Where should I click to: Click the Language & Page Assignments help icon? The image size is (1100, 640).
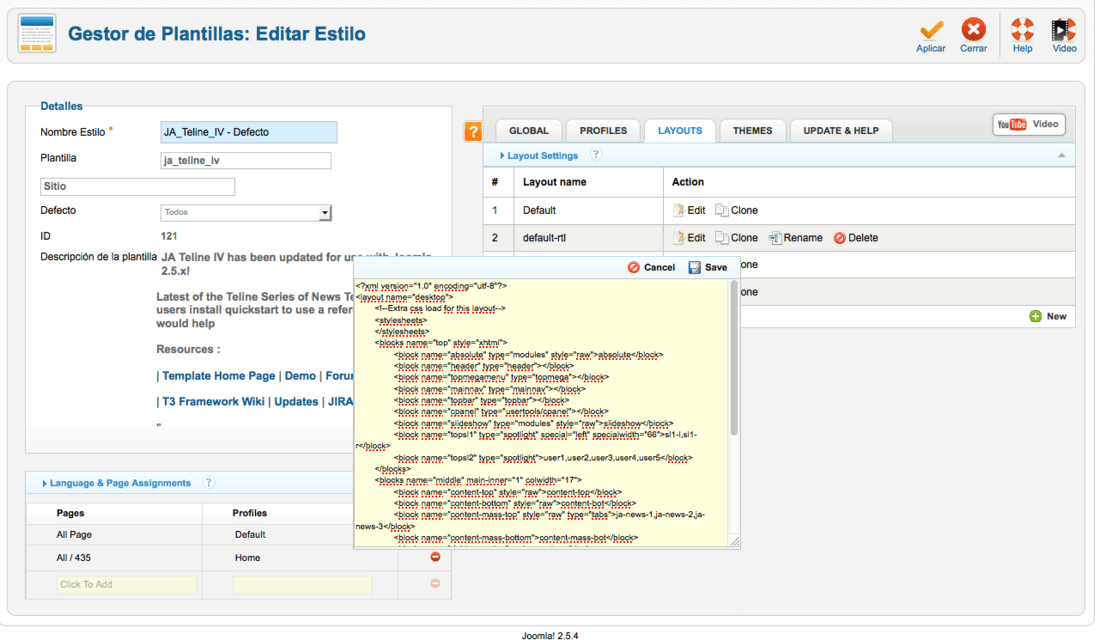[208, 483]
